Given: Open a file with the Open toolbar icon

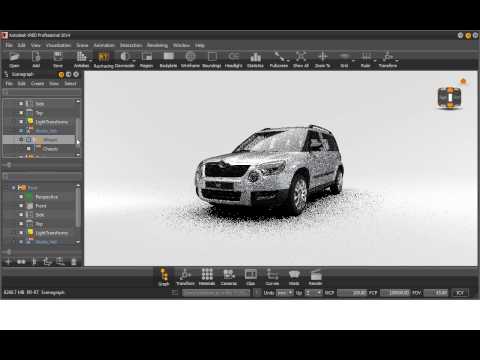Looking at the screenshot, I should pyautogui.click(x=14, y=57).
